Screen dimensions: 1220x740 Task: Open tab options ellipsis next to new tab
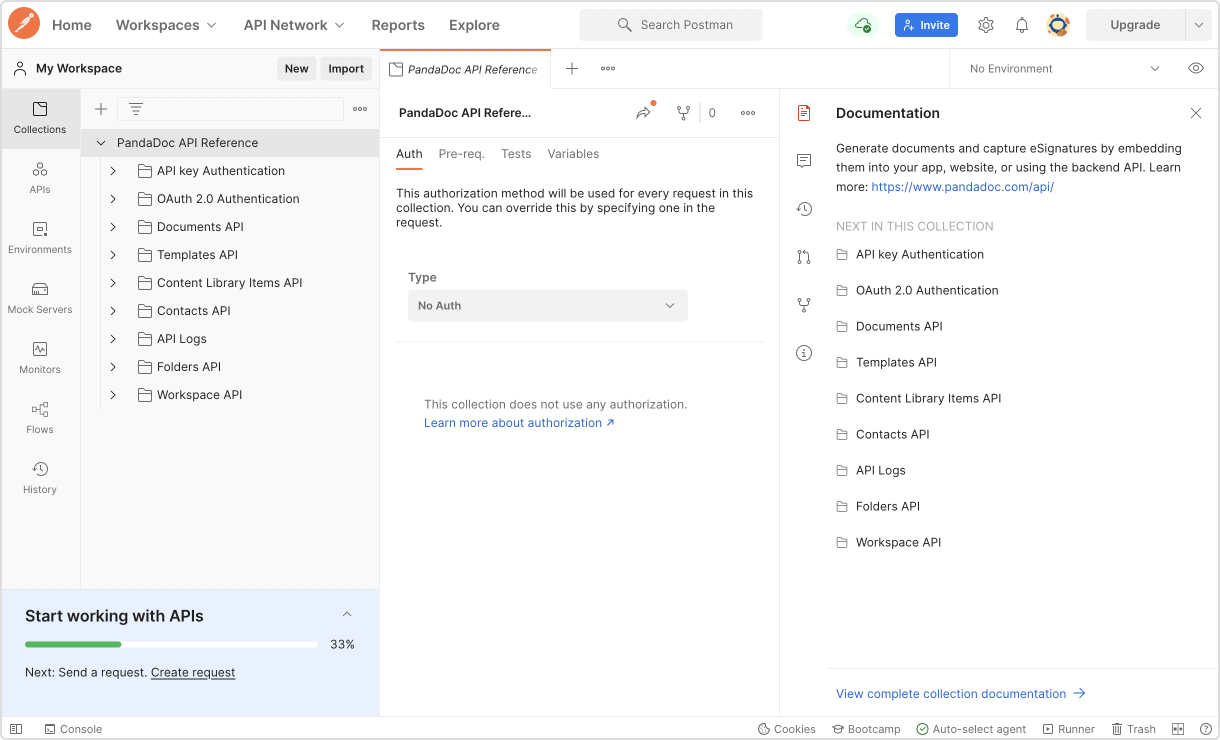coord(608,69)
